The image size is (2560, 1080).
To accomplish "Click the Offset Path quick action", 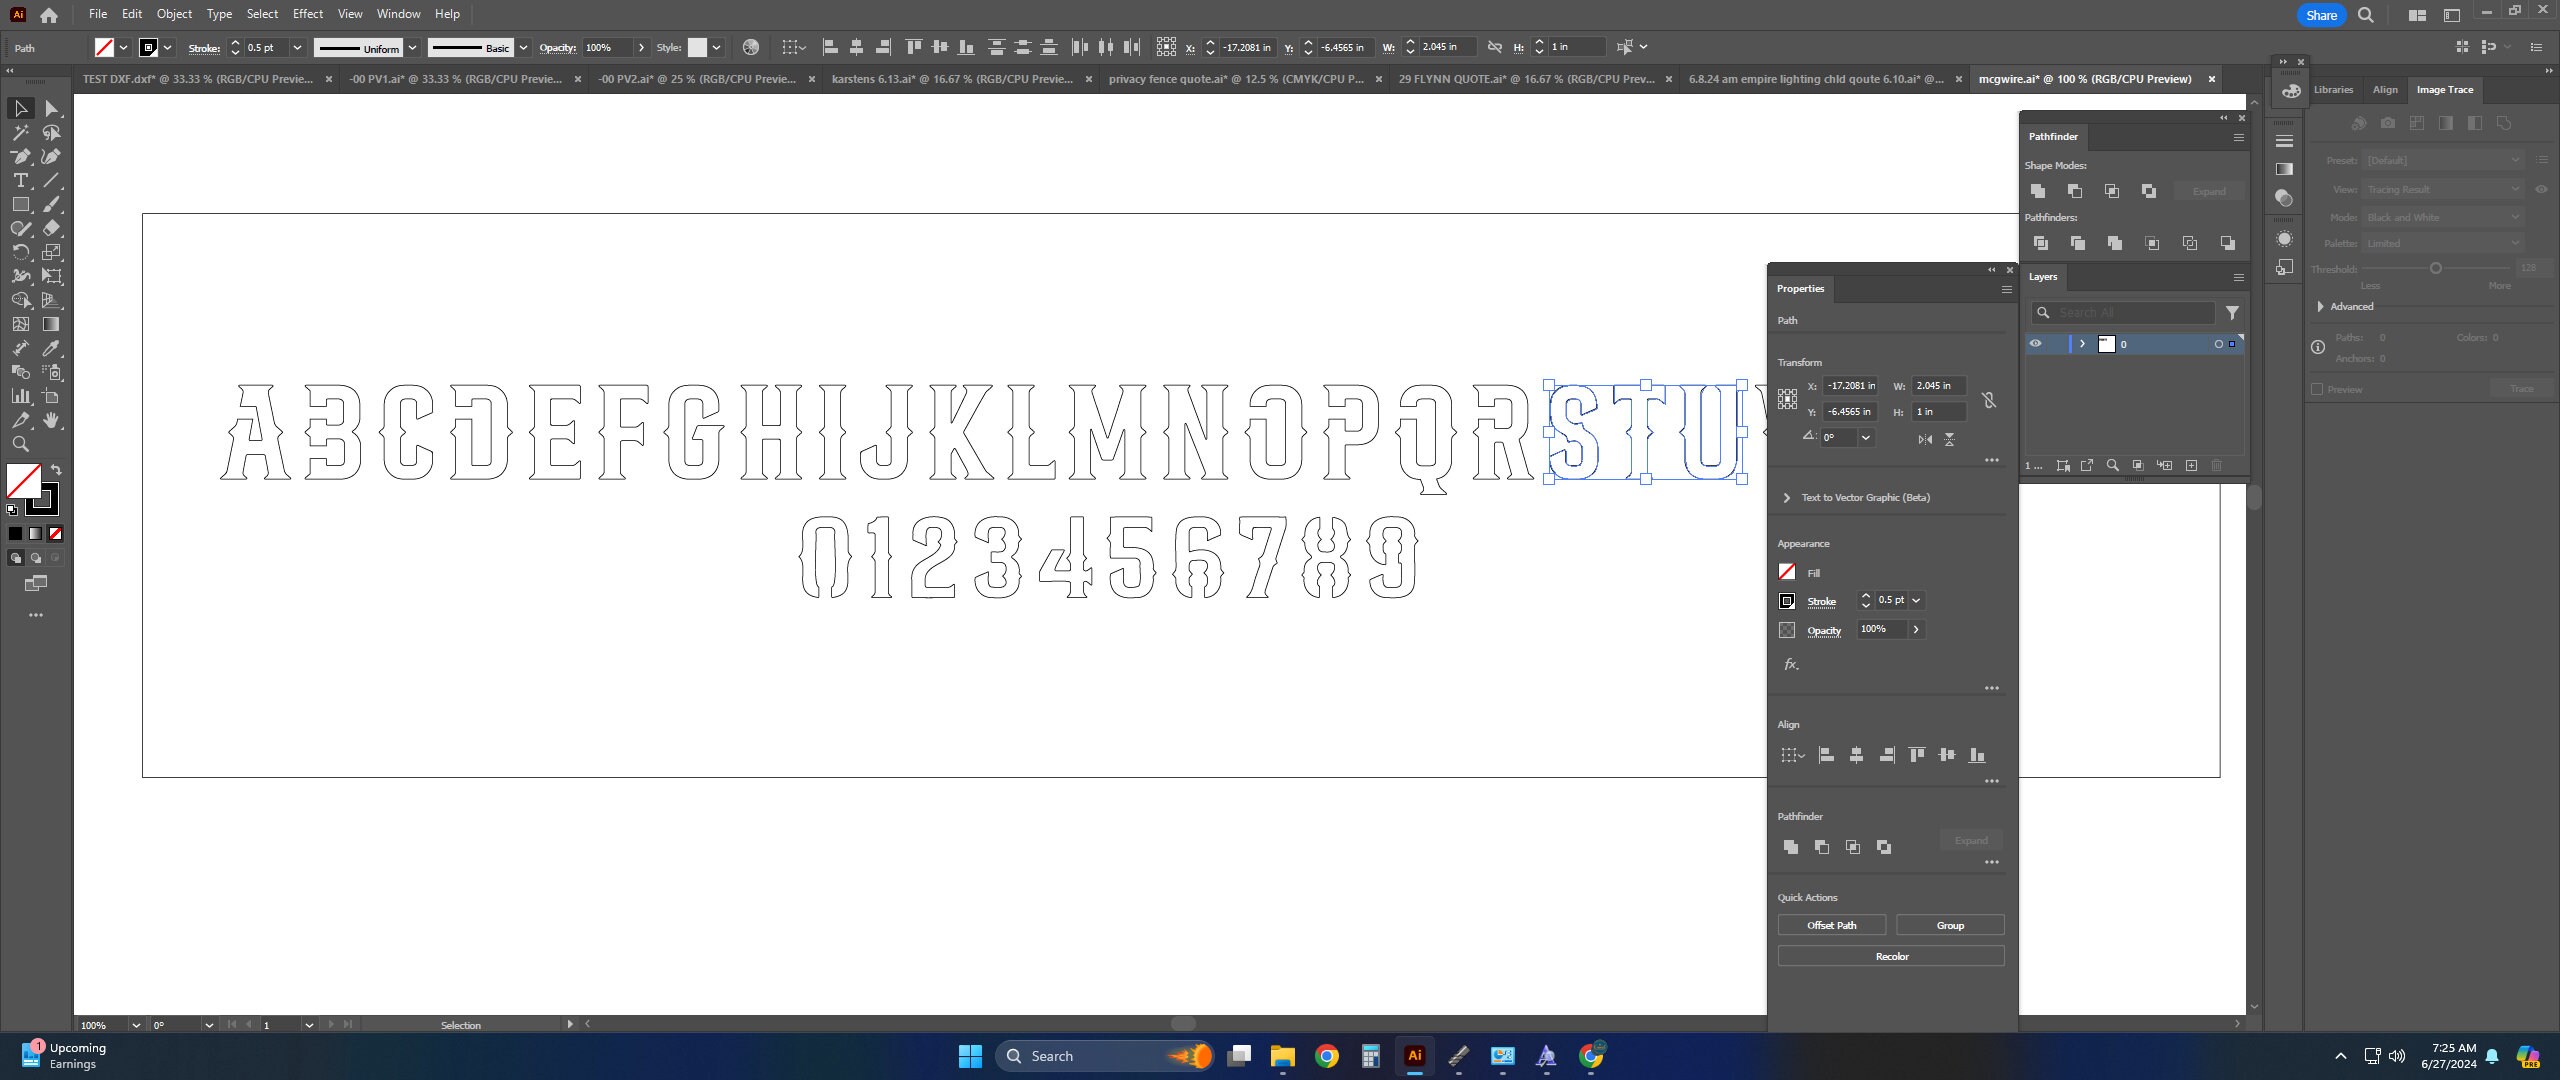I will (x=1830, y=925).
